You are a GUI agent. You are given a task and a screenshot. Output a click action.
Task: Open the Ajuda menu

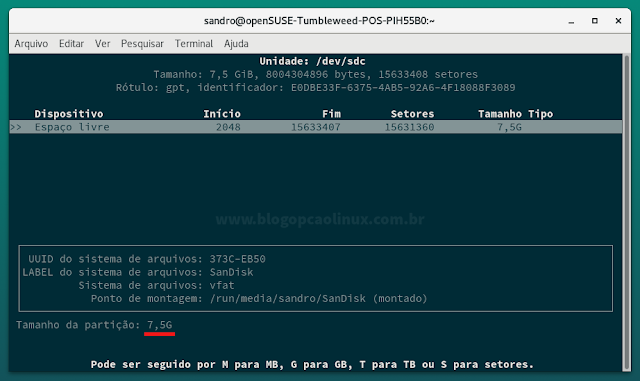click(x=236, y=44)
